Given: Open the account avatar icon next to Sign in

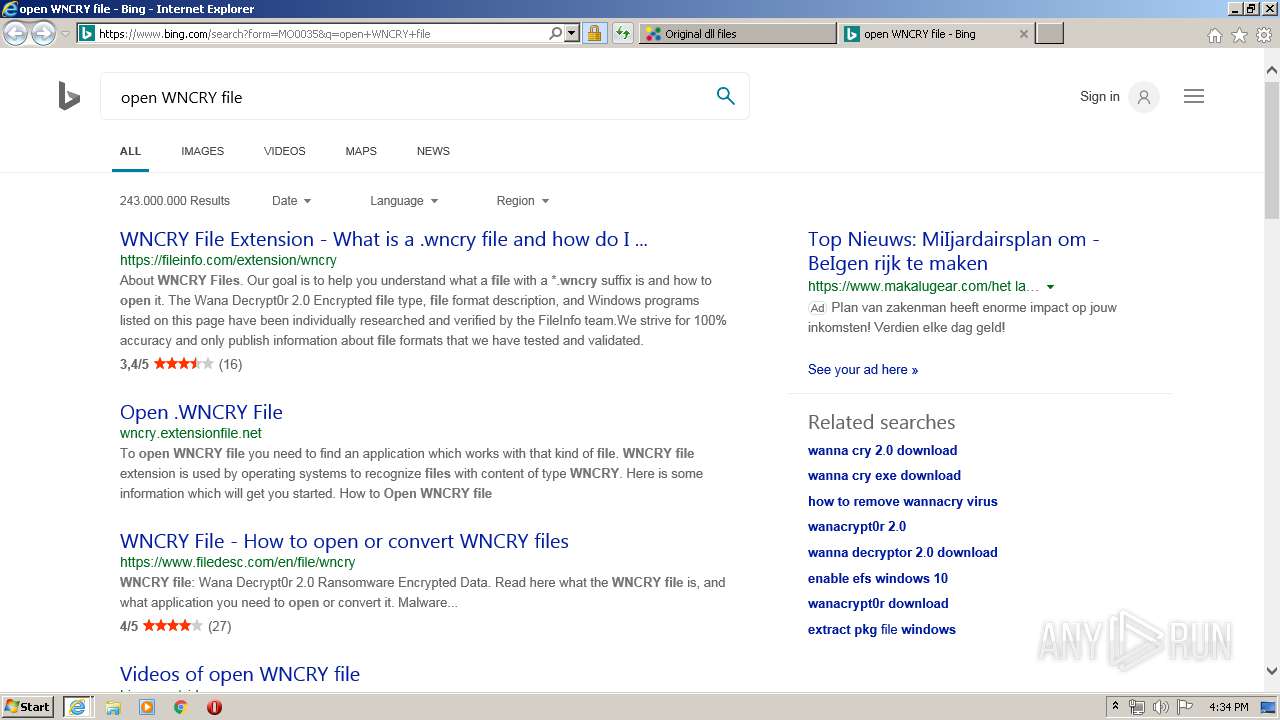Looking at the screenshot, I should tap(1144, 97).
